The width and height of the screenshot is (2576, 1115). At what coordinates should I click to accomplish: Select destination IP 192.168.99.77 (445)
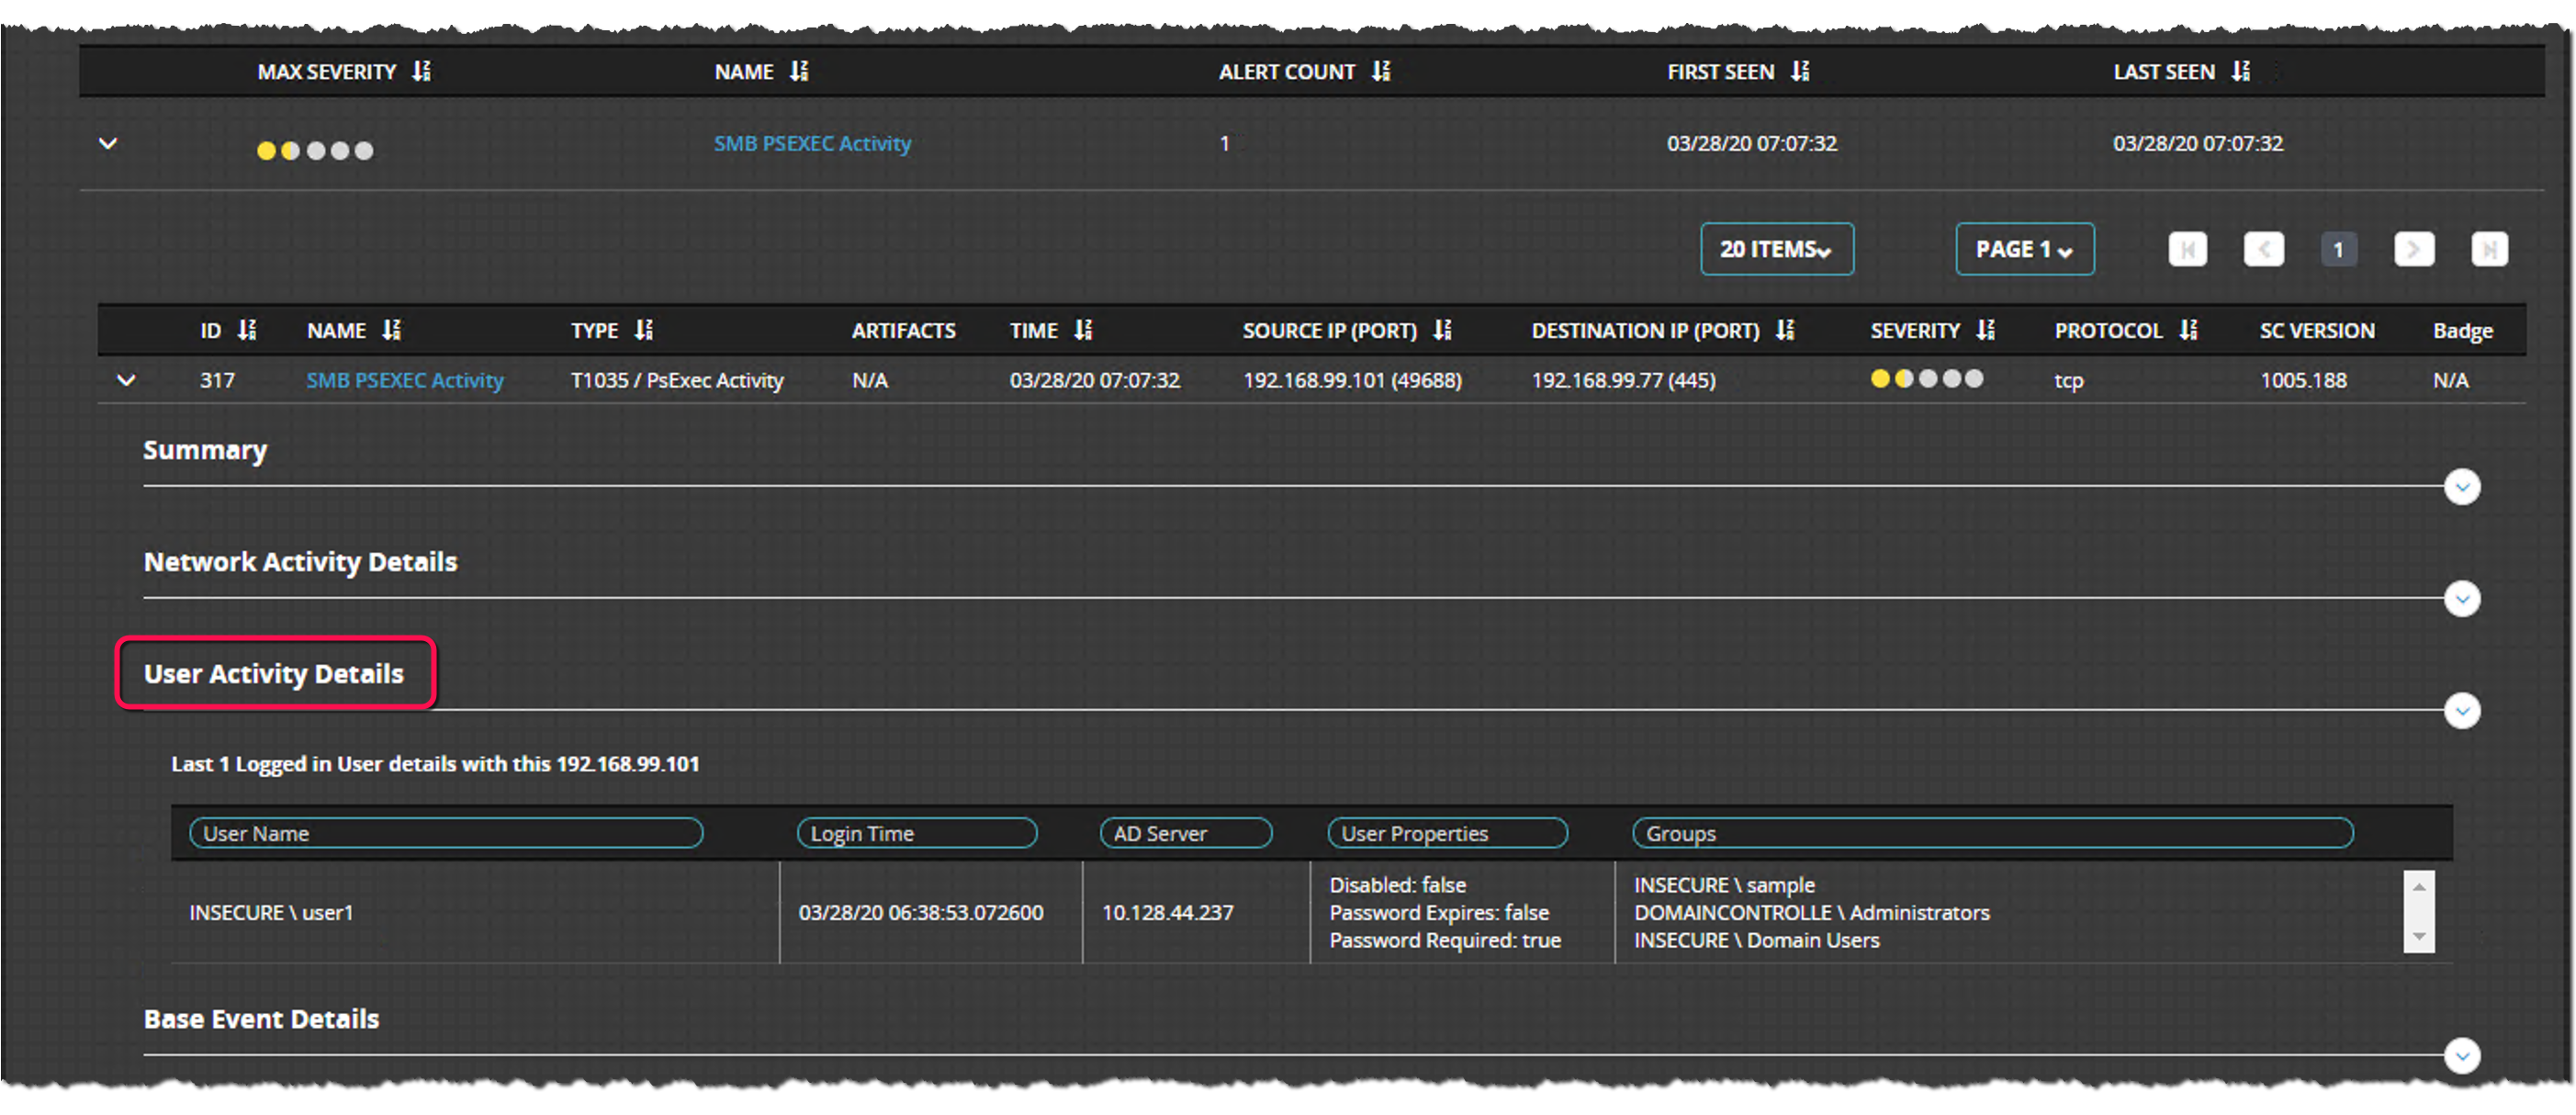pyautogui.click(x=1623, y=380)
